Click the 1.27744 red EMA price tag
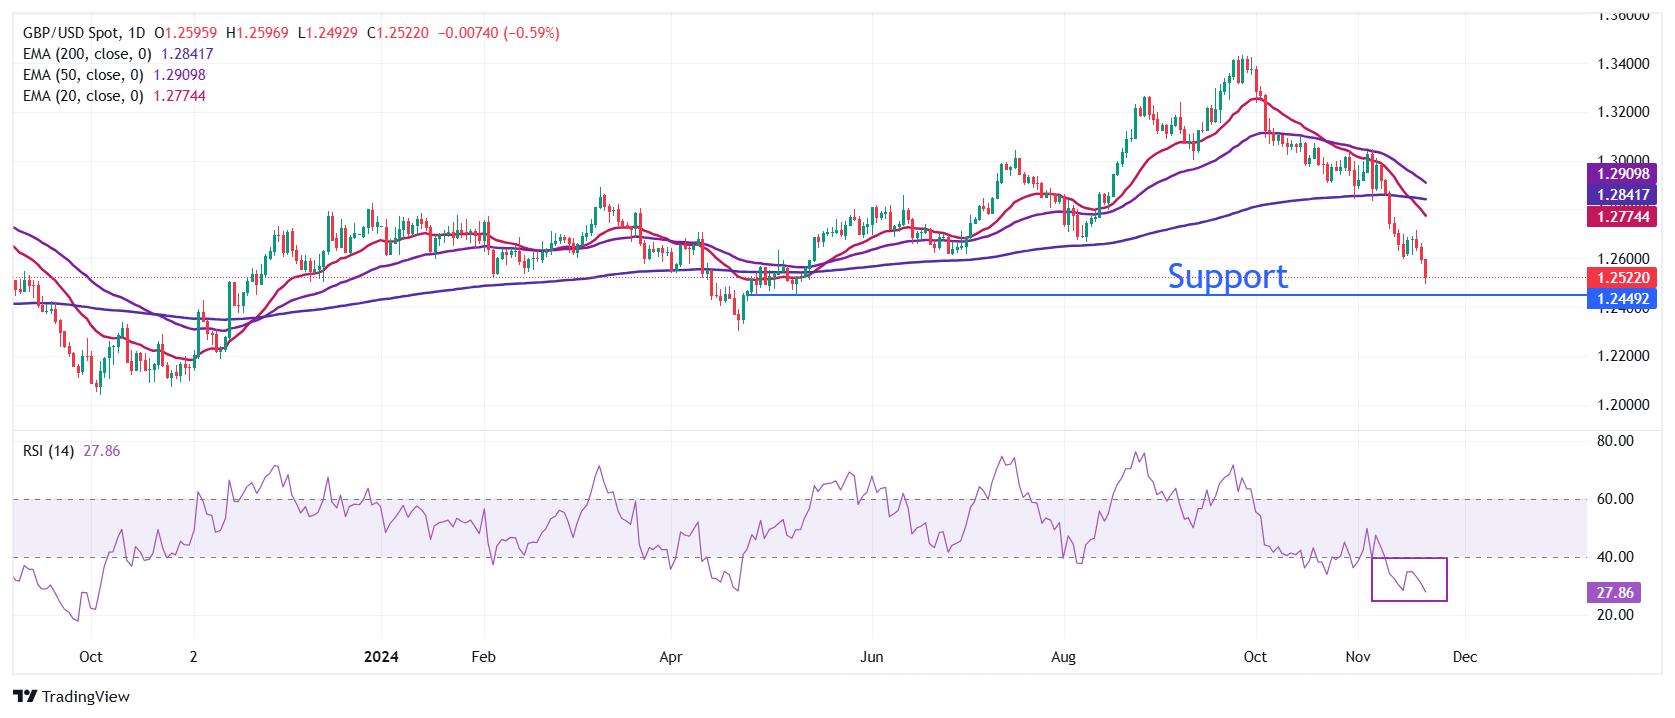This screenshot has width=1675, height=718. point(1621,216)
